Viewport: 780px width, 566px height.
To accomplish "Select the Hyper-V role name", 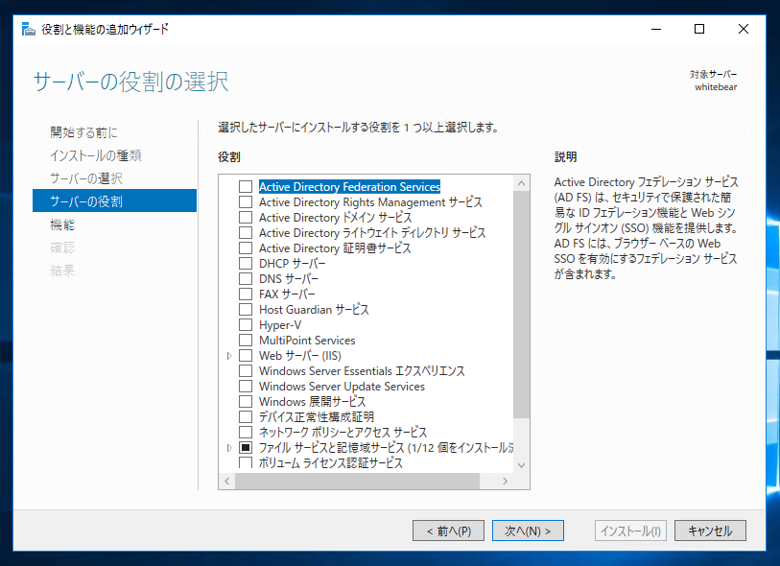I will (280, 325).
